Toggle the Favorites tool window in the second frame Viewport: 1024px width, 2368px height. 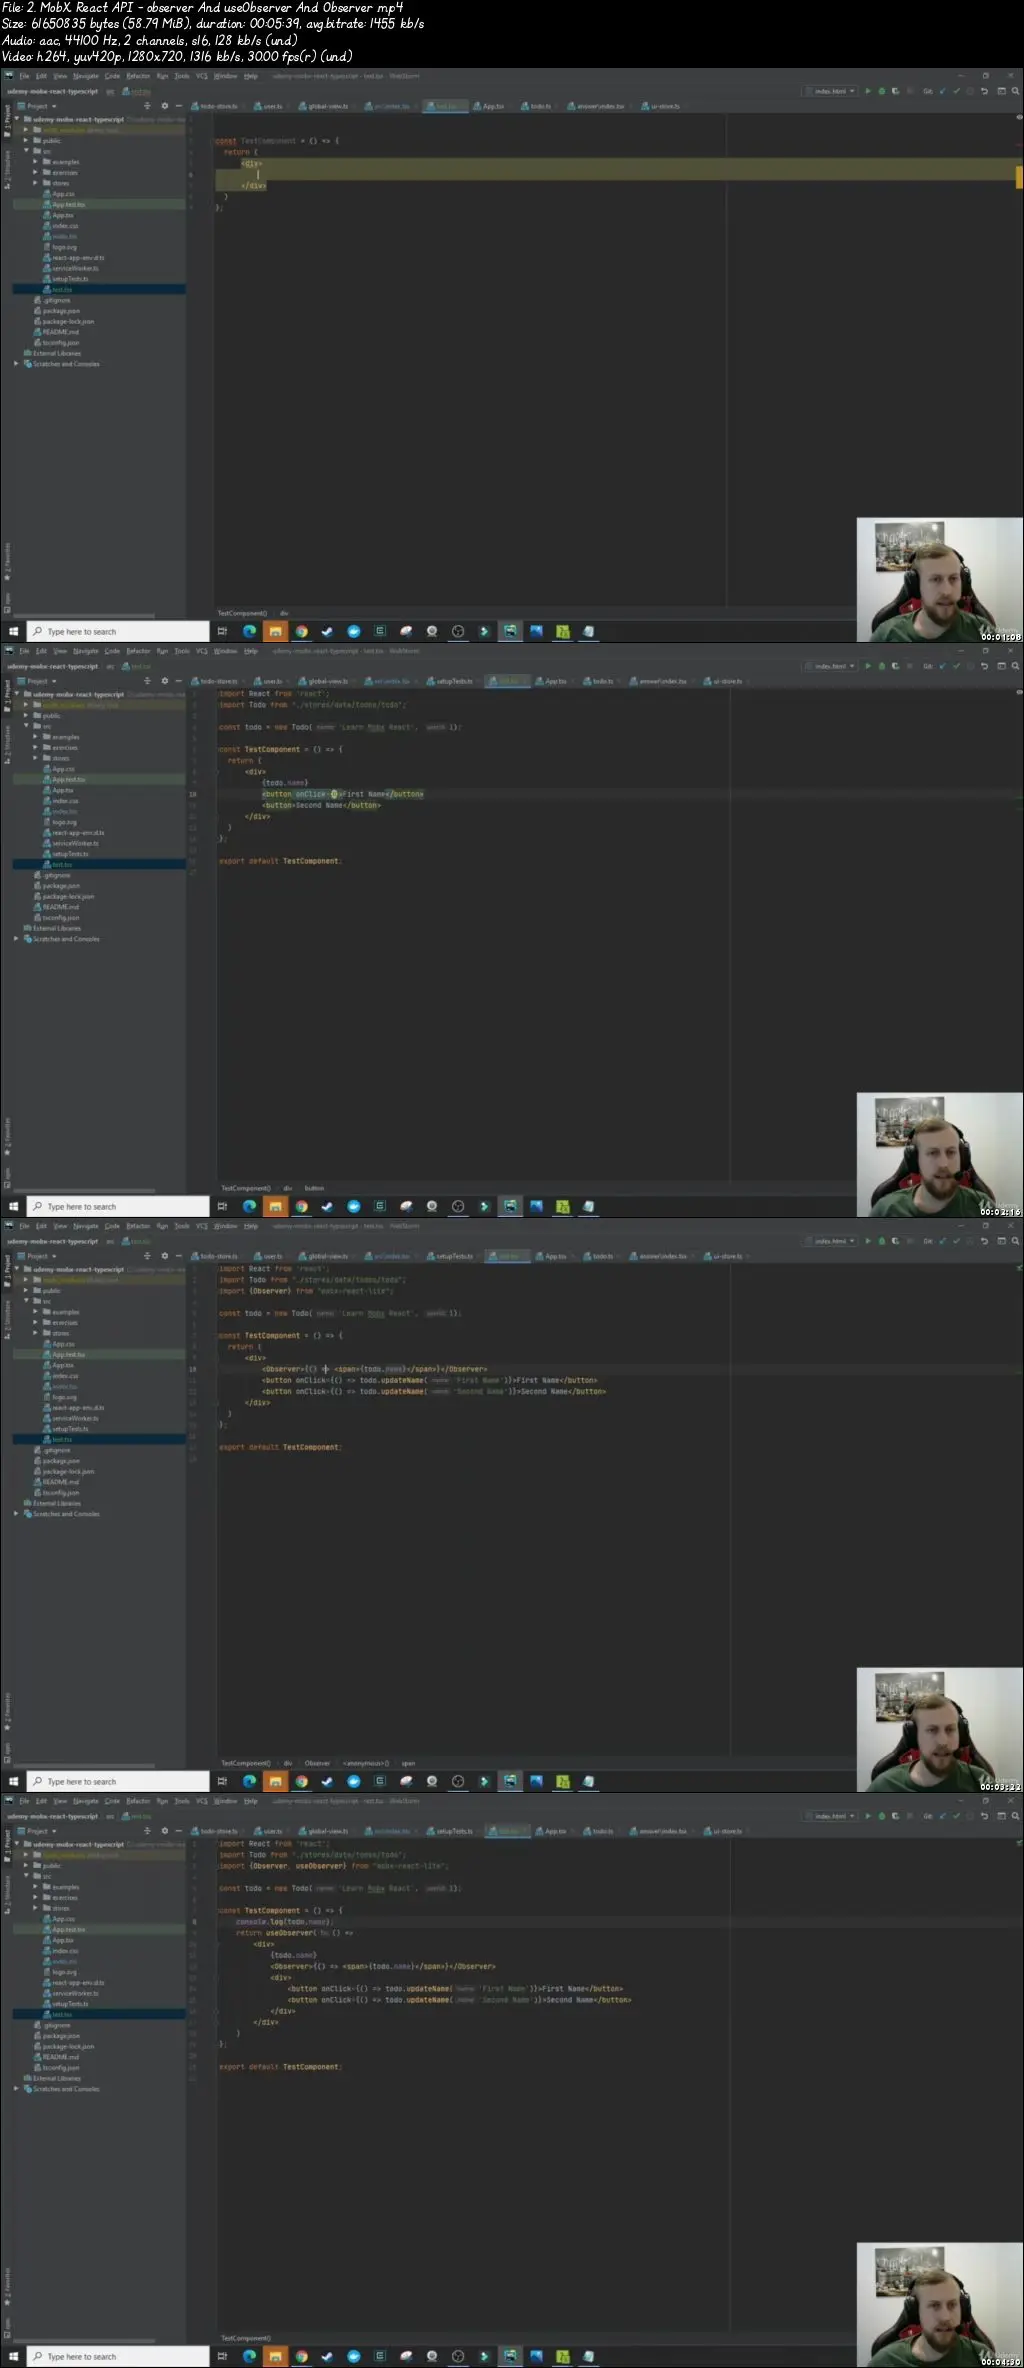click(7, 1136)
